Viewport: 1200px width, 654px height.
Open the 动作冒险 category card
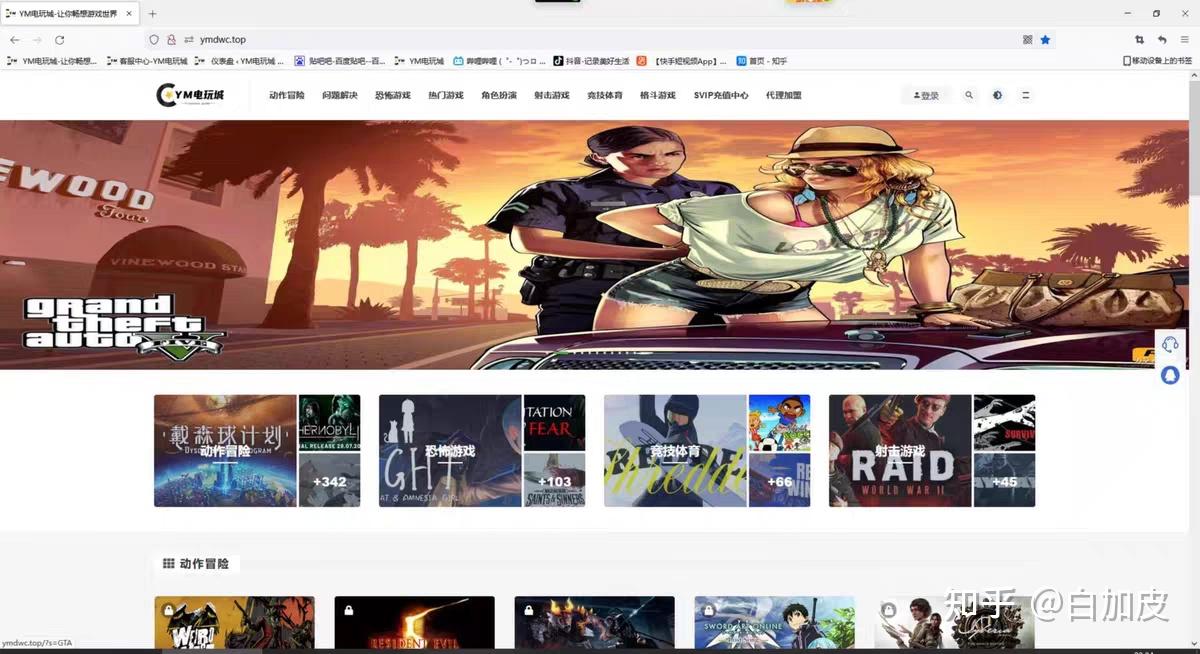[225, 451]
